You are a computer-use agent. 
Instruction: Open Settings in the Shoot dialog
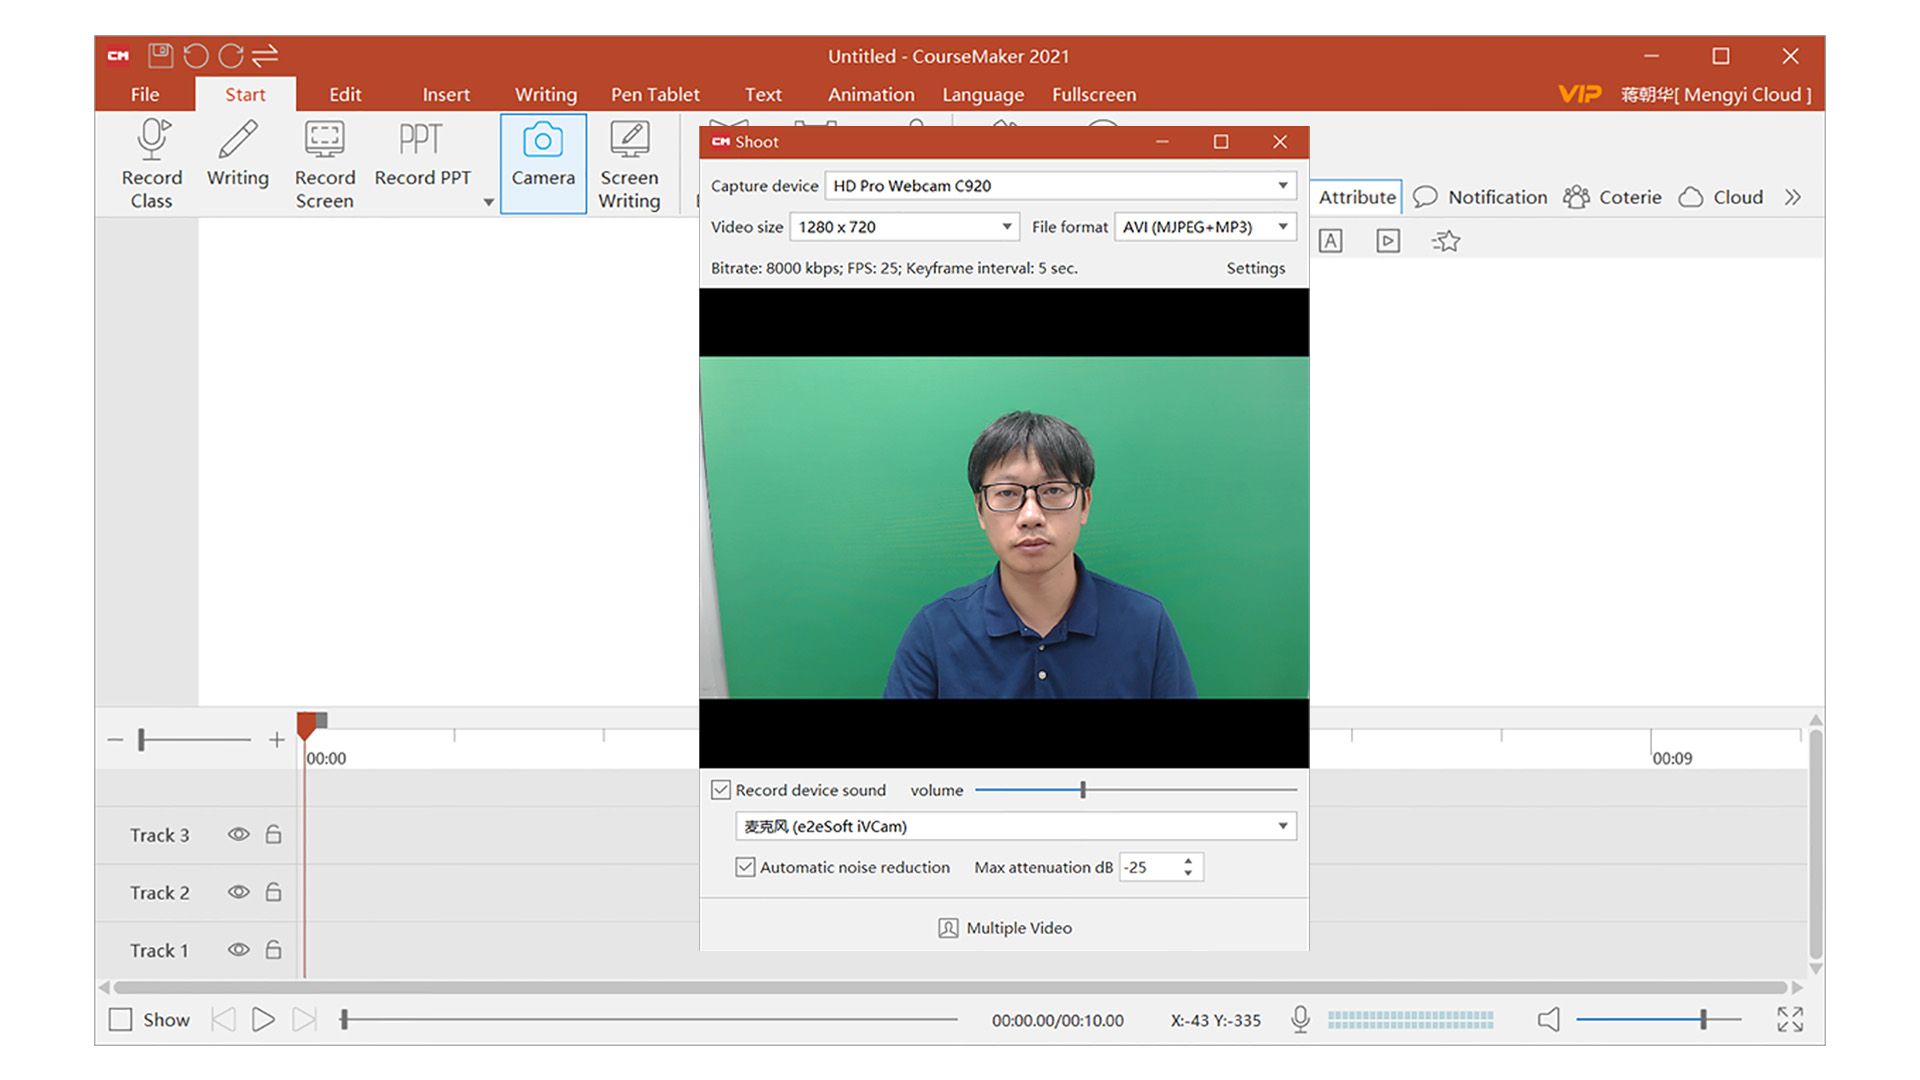(x=1256, y=268)
